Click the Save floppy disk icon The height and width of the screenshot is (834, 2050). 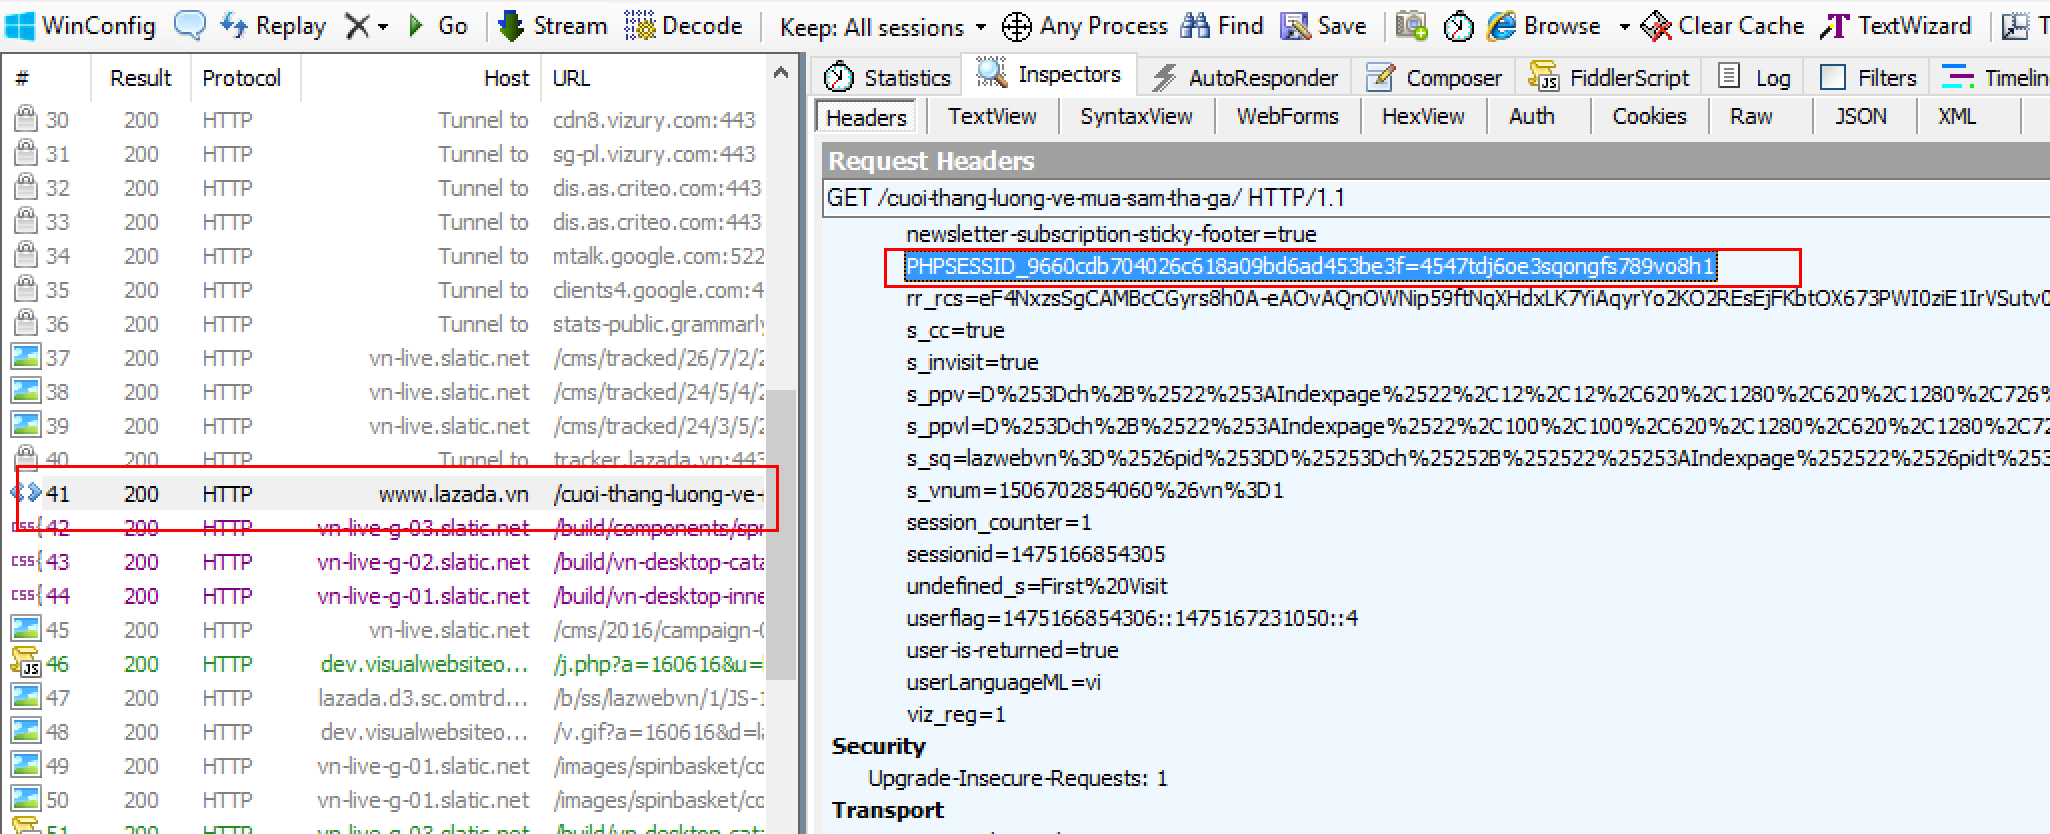click(1296, 26)
